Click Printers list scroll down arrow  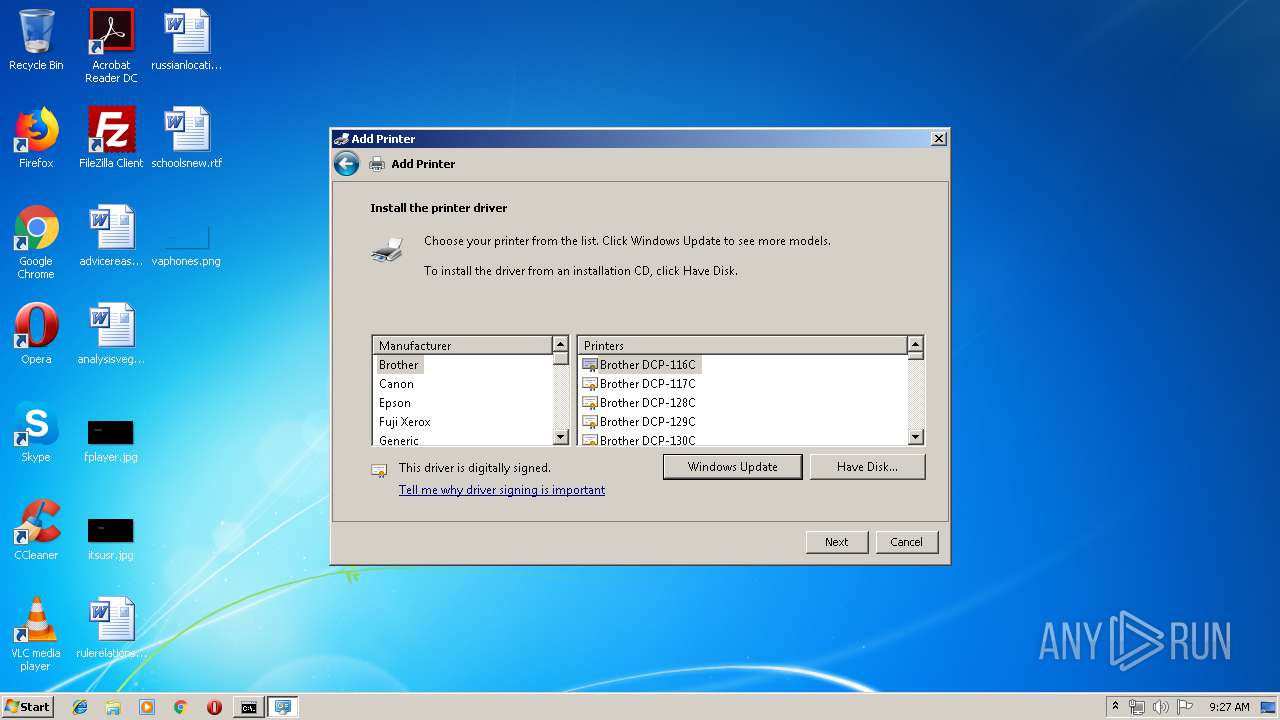(915, 437)
